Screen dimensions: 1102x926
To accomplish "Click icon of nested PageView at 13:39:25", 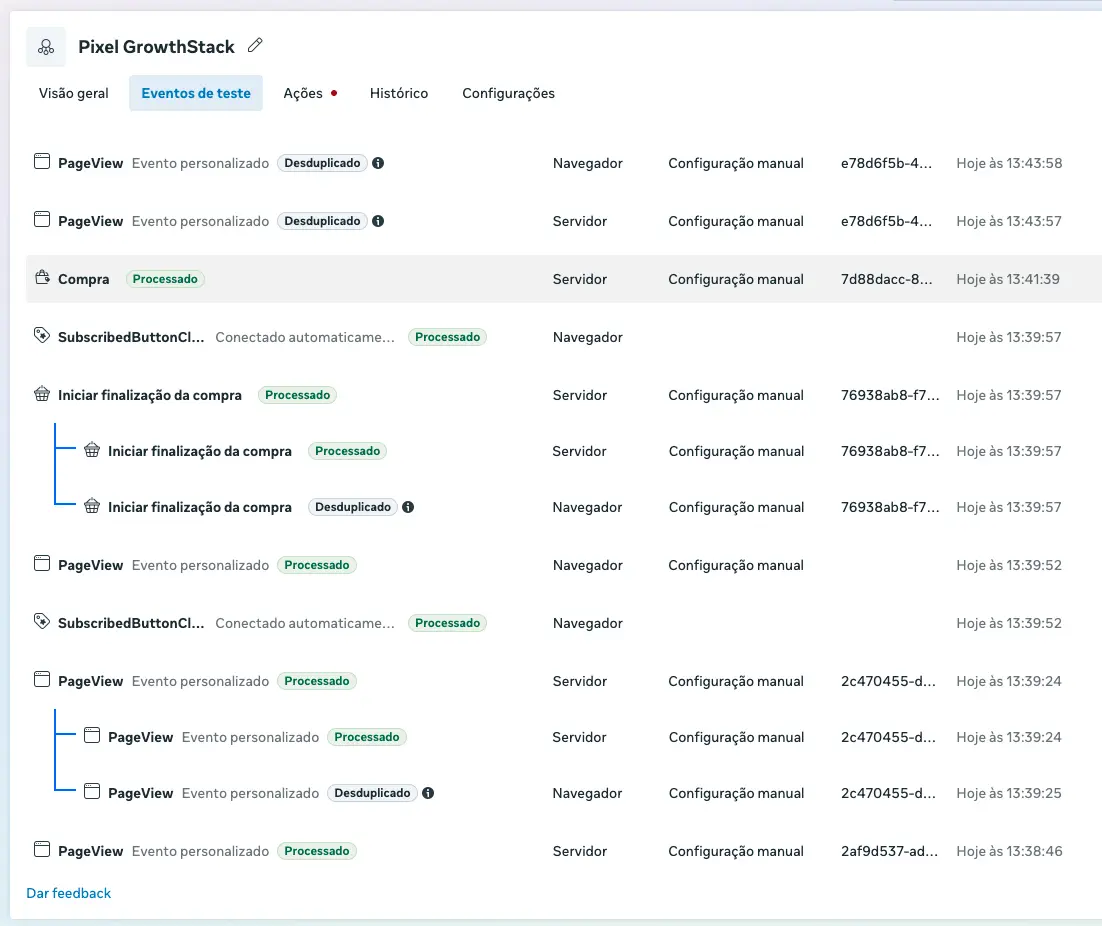I will pos(92,792).
